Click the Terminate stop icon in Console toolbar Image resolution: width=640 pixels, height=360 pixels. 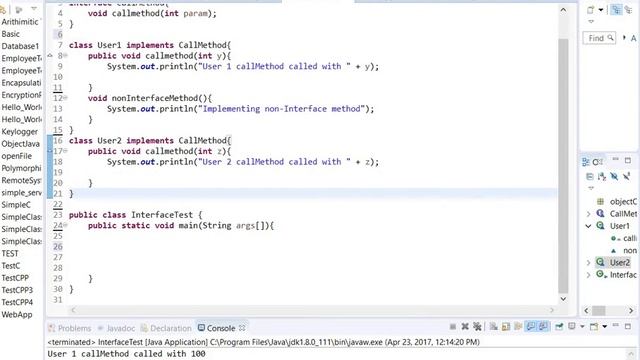click(453, 327)
